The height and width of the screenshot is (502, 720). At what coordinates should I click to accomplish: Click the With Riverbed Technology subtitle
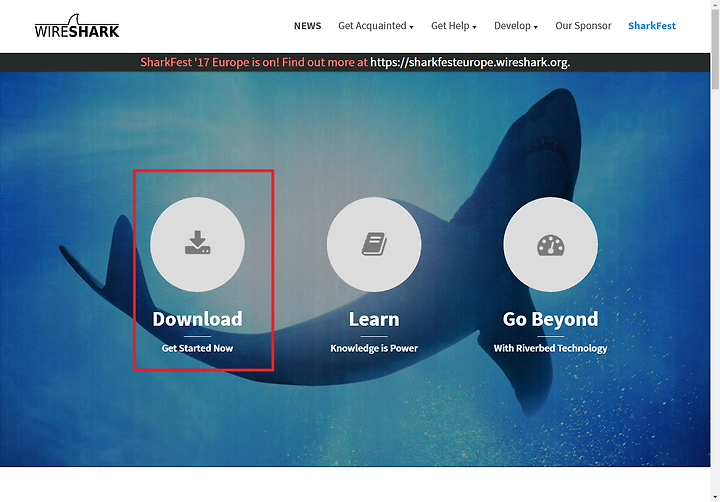[x=551, y=348]
